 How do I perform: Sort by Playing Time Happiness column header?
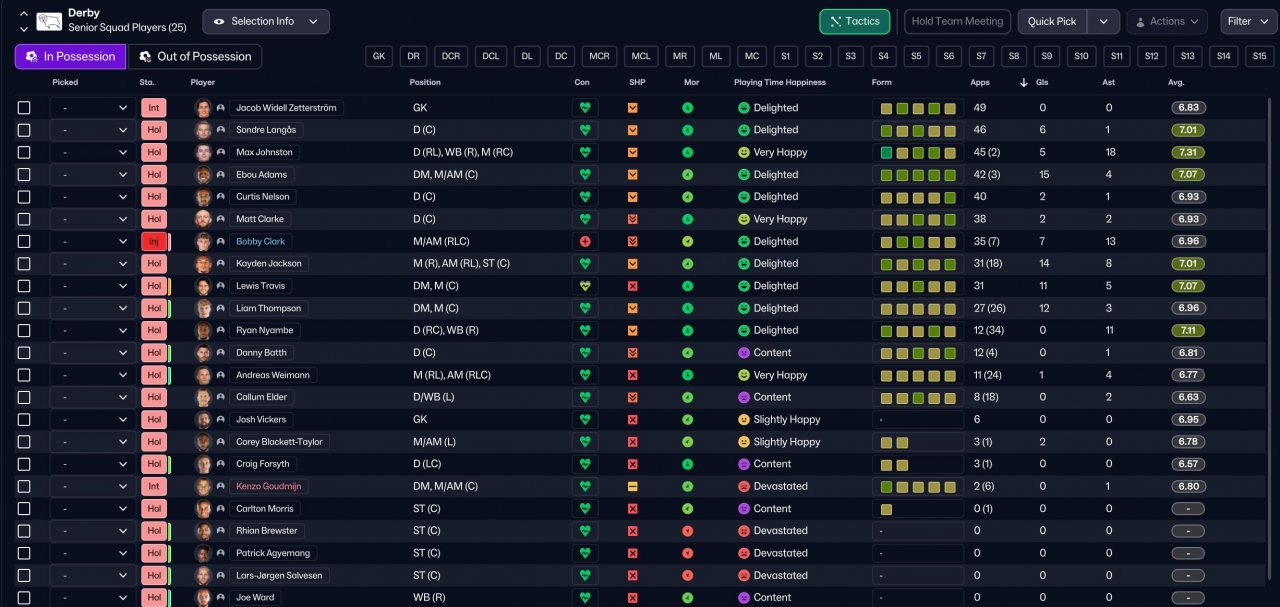(x=780, y=82)
